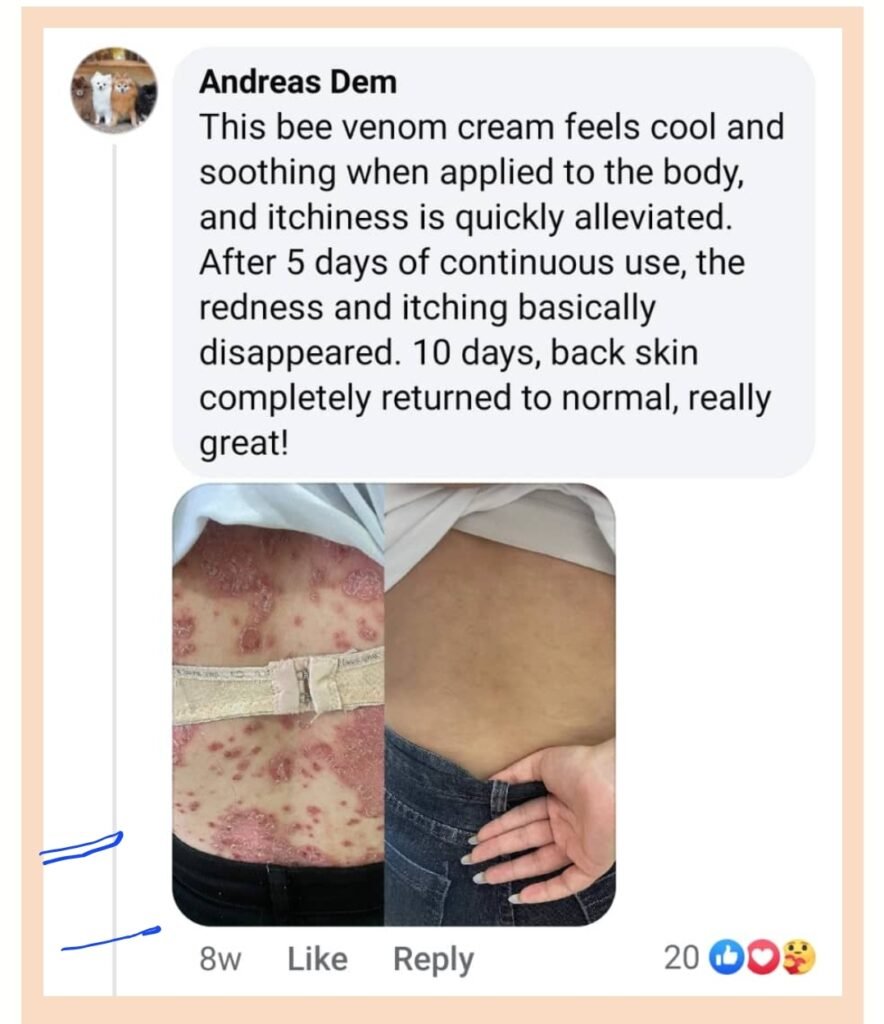Click the white dog in the avatar

pyautogui.click(x=102, y=96)
